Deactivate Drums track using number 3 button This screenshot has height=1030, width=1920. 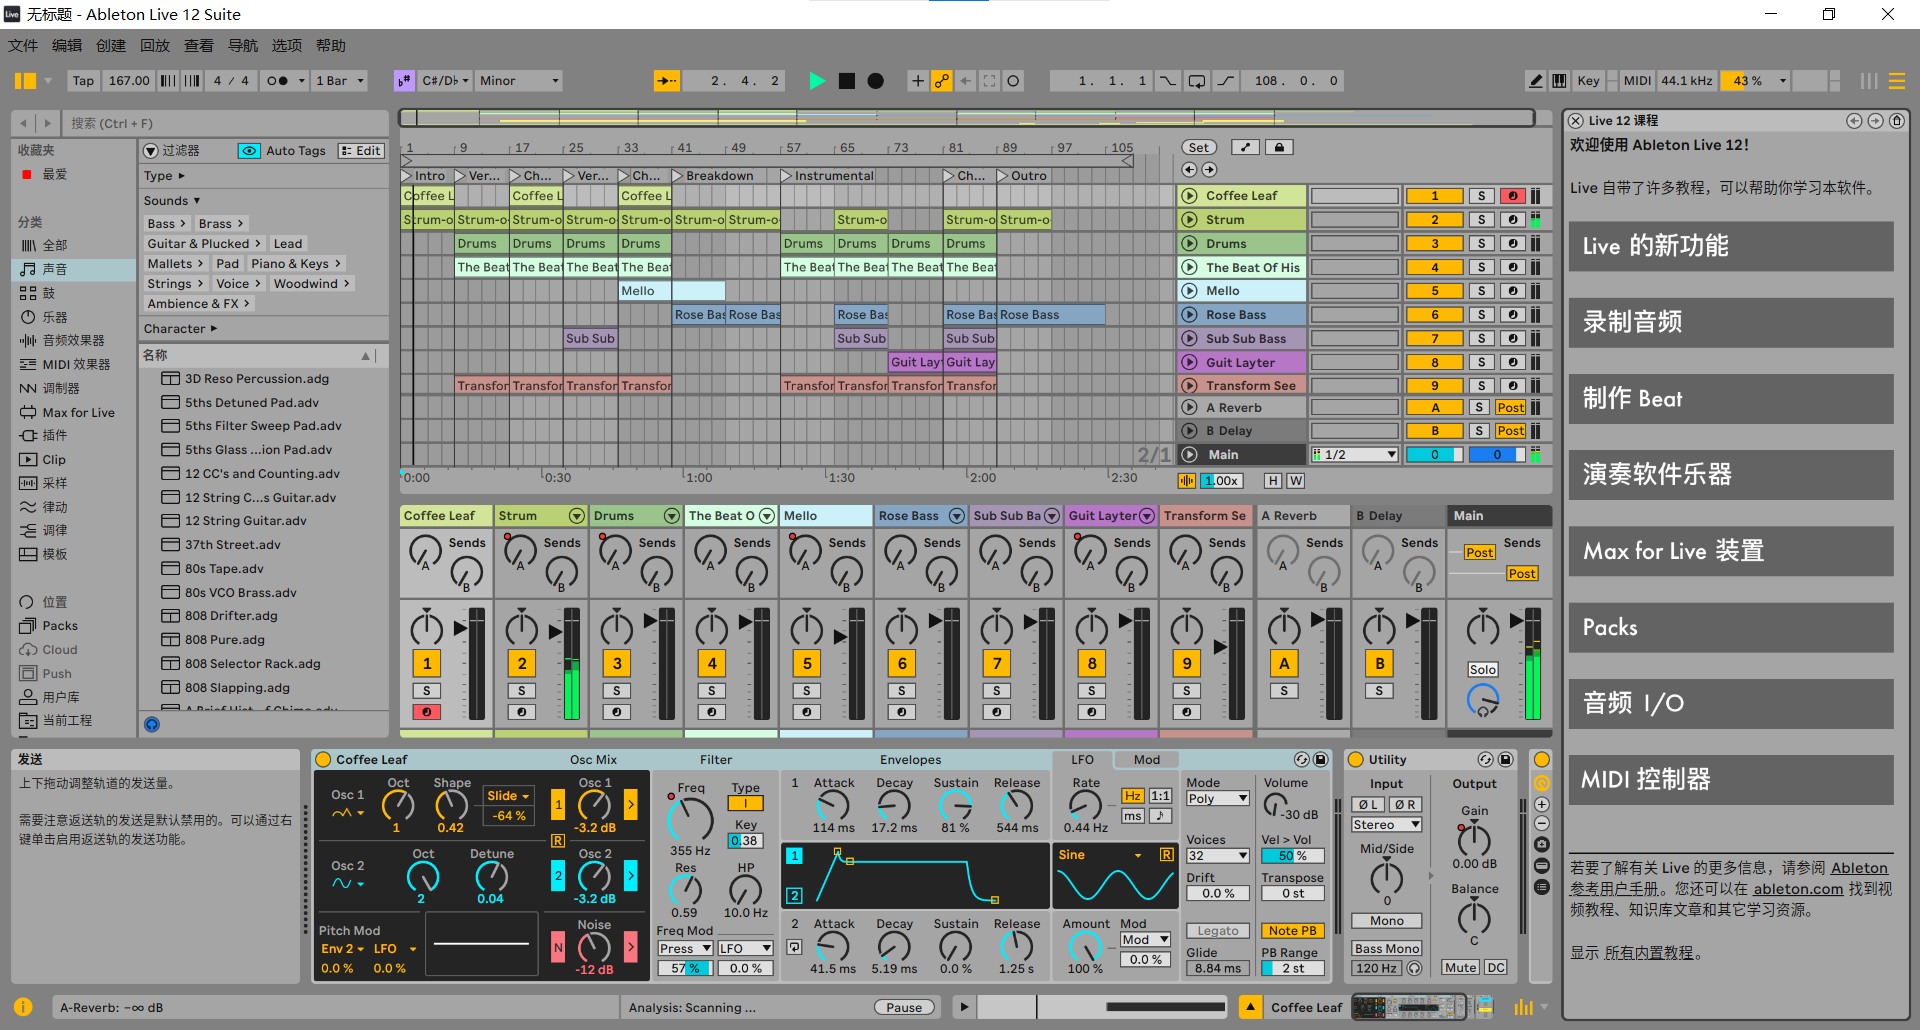(x=1434, y=244)
